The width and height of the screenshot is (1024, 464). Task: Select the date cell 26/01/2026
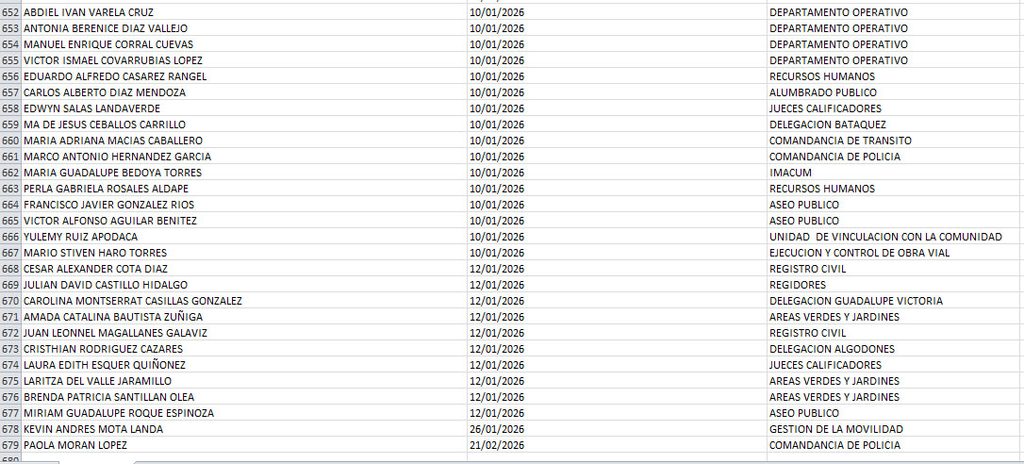[617, 429]
